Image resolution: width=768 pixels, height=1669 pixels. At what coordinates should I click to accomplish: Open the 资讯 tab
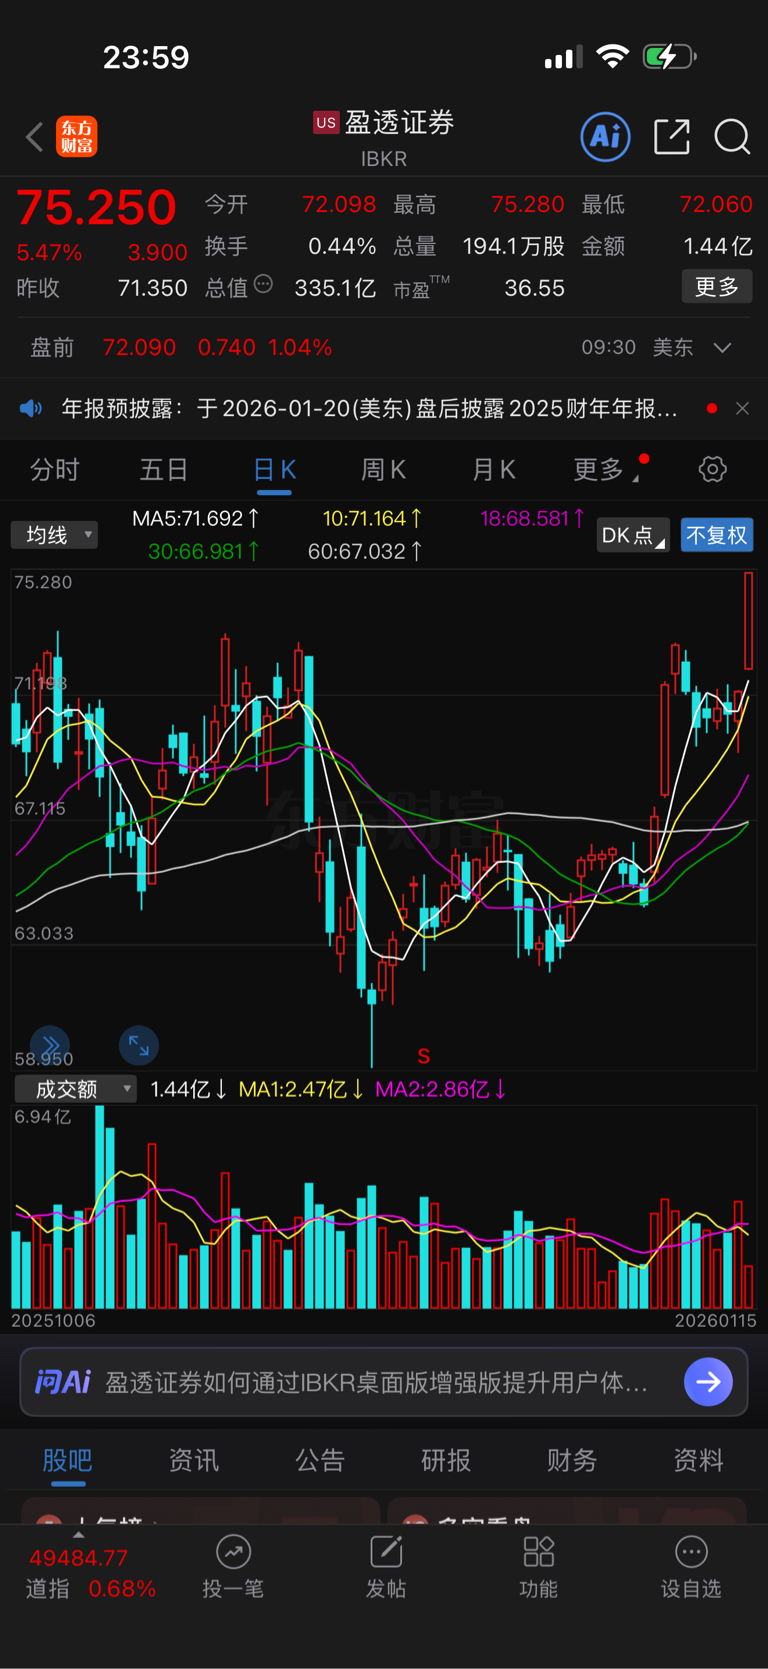pos(194,1460)
